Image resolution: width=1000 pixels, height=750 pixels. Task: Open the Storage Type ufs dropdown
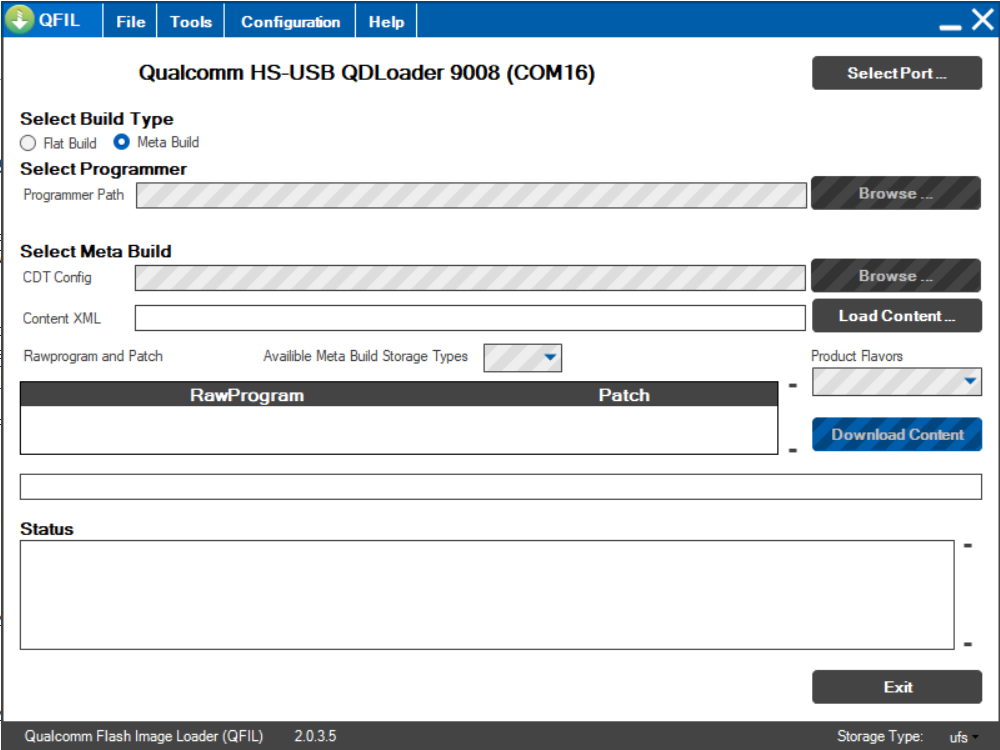(964, 737)
